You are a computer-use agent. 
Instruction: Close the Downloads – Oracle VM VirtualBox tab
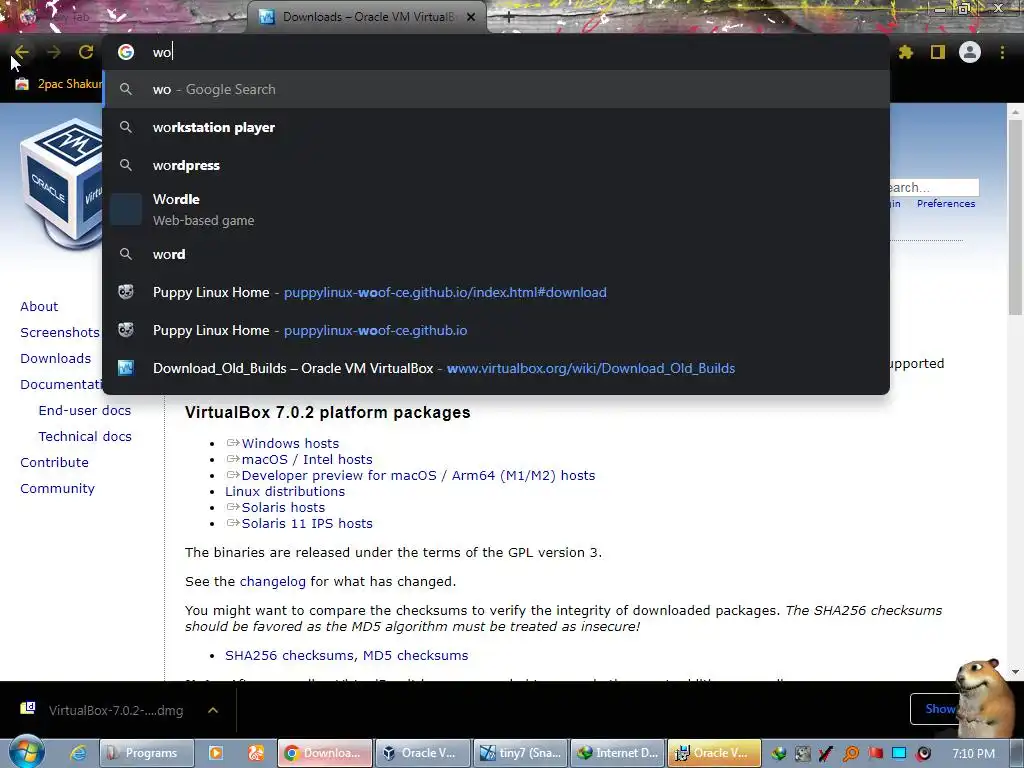click(x=471, y=18)
